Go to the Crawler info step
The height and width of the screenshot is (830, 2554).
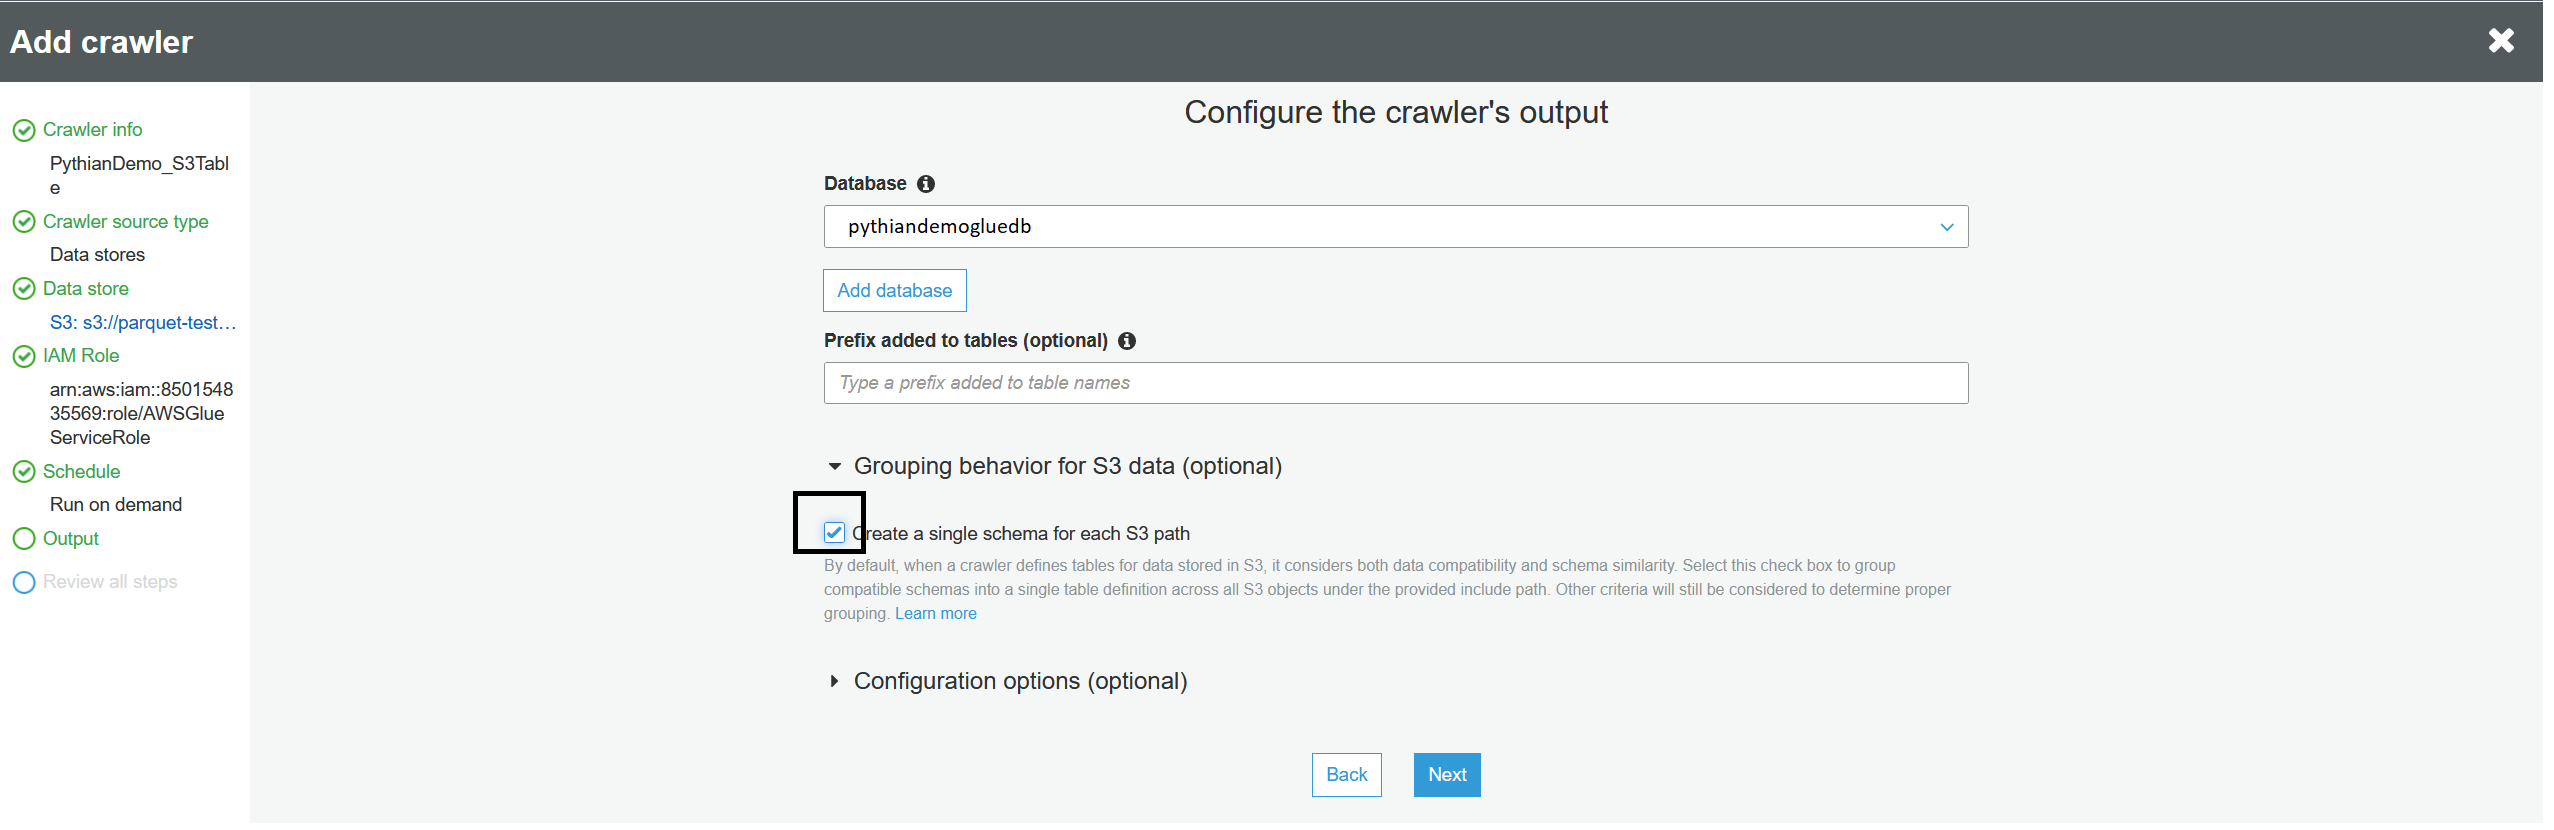coord(92,130)
